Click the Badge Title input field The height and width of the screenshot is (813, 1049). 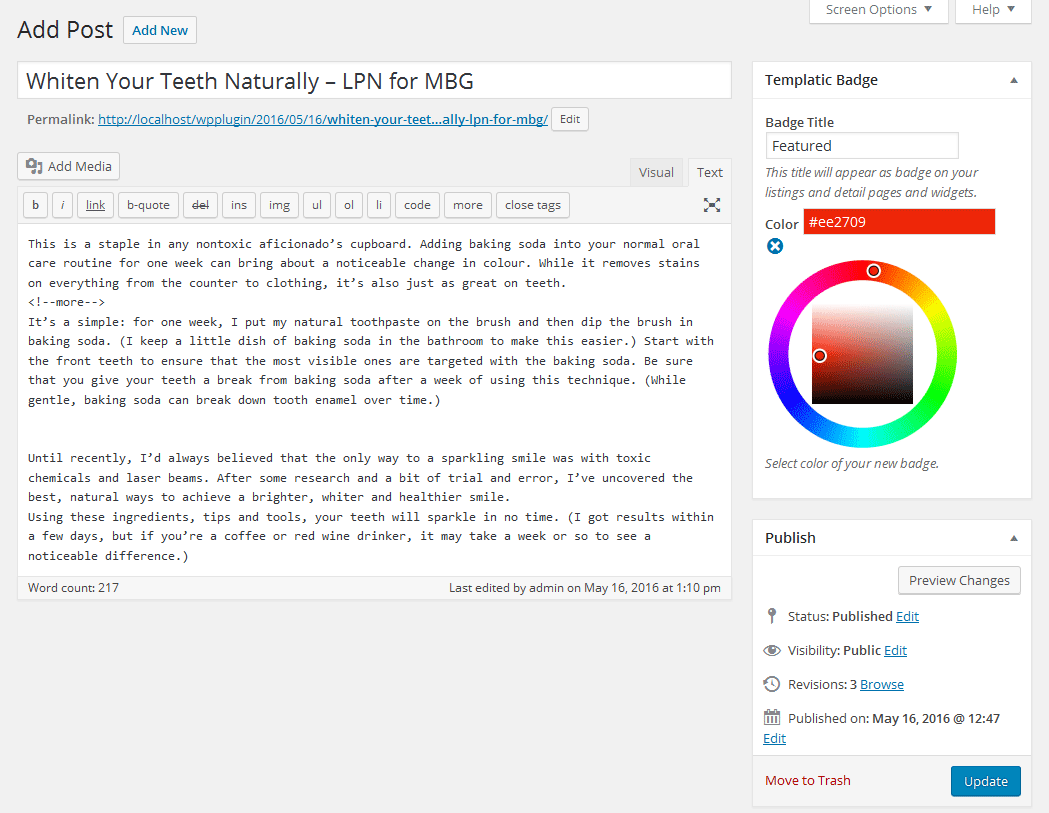pyautogui.click(x=862, y=146)
